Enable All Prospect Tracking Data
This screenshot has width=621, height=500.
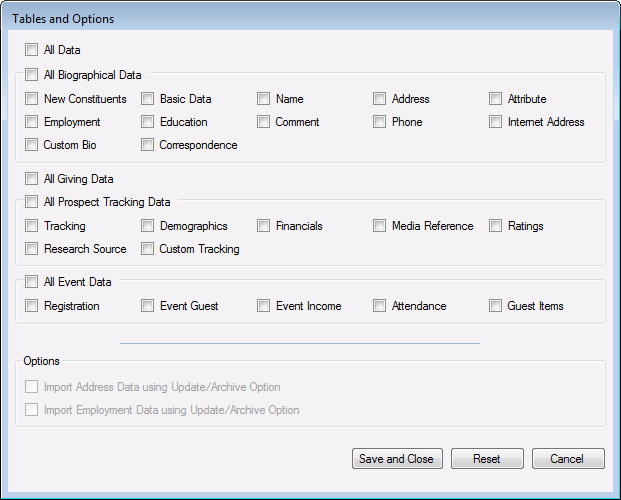click(x=31, y=202)
